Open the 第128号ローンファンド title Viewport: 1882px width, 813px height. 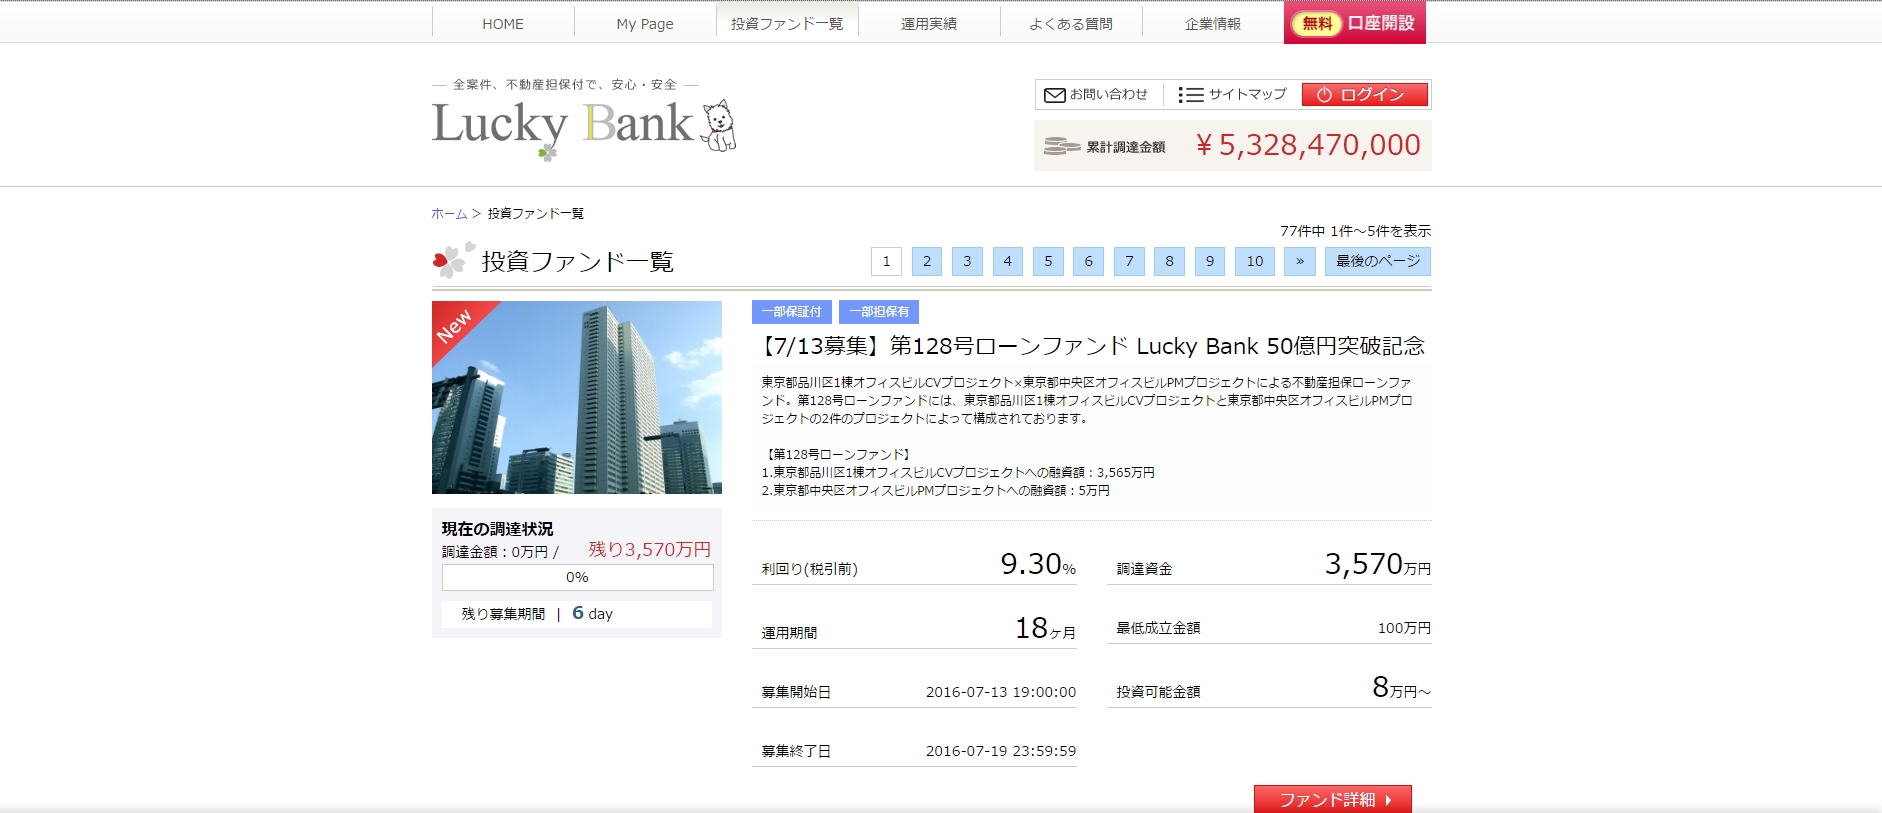[x=1091, y=346]
